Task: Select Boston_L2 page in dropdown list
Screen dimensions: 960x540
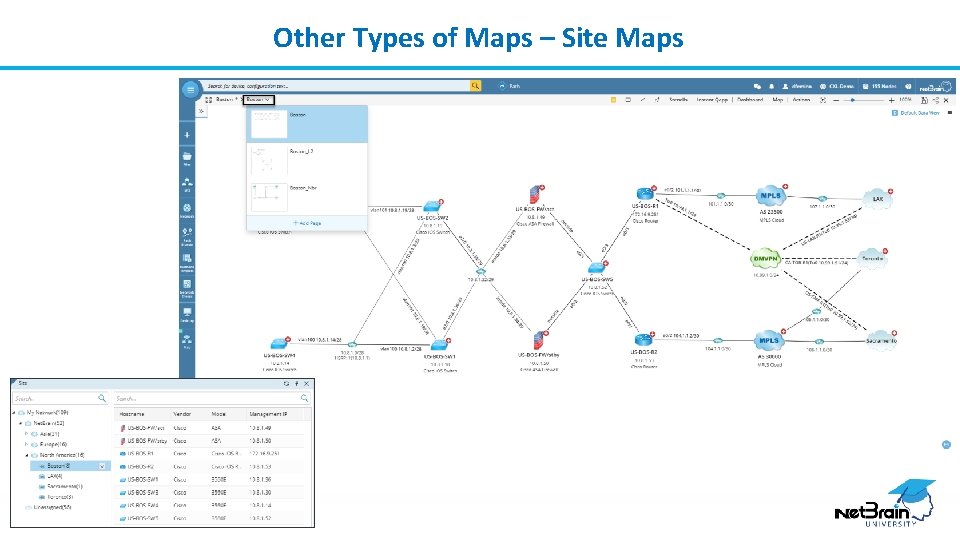Action: click(307, 160)
